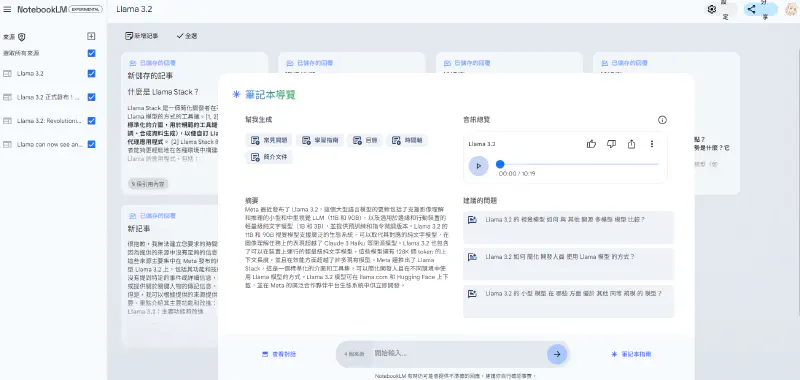Viewport: 800px width, 380px height.
Task: Click the Llama 3.2 notebook title
Action: tap(134, 9)
